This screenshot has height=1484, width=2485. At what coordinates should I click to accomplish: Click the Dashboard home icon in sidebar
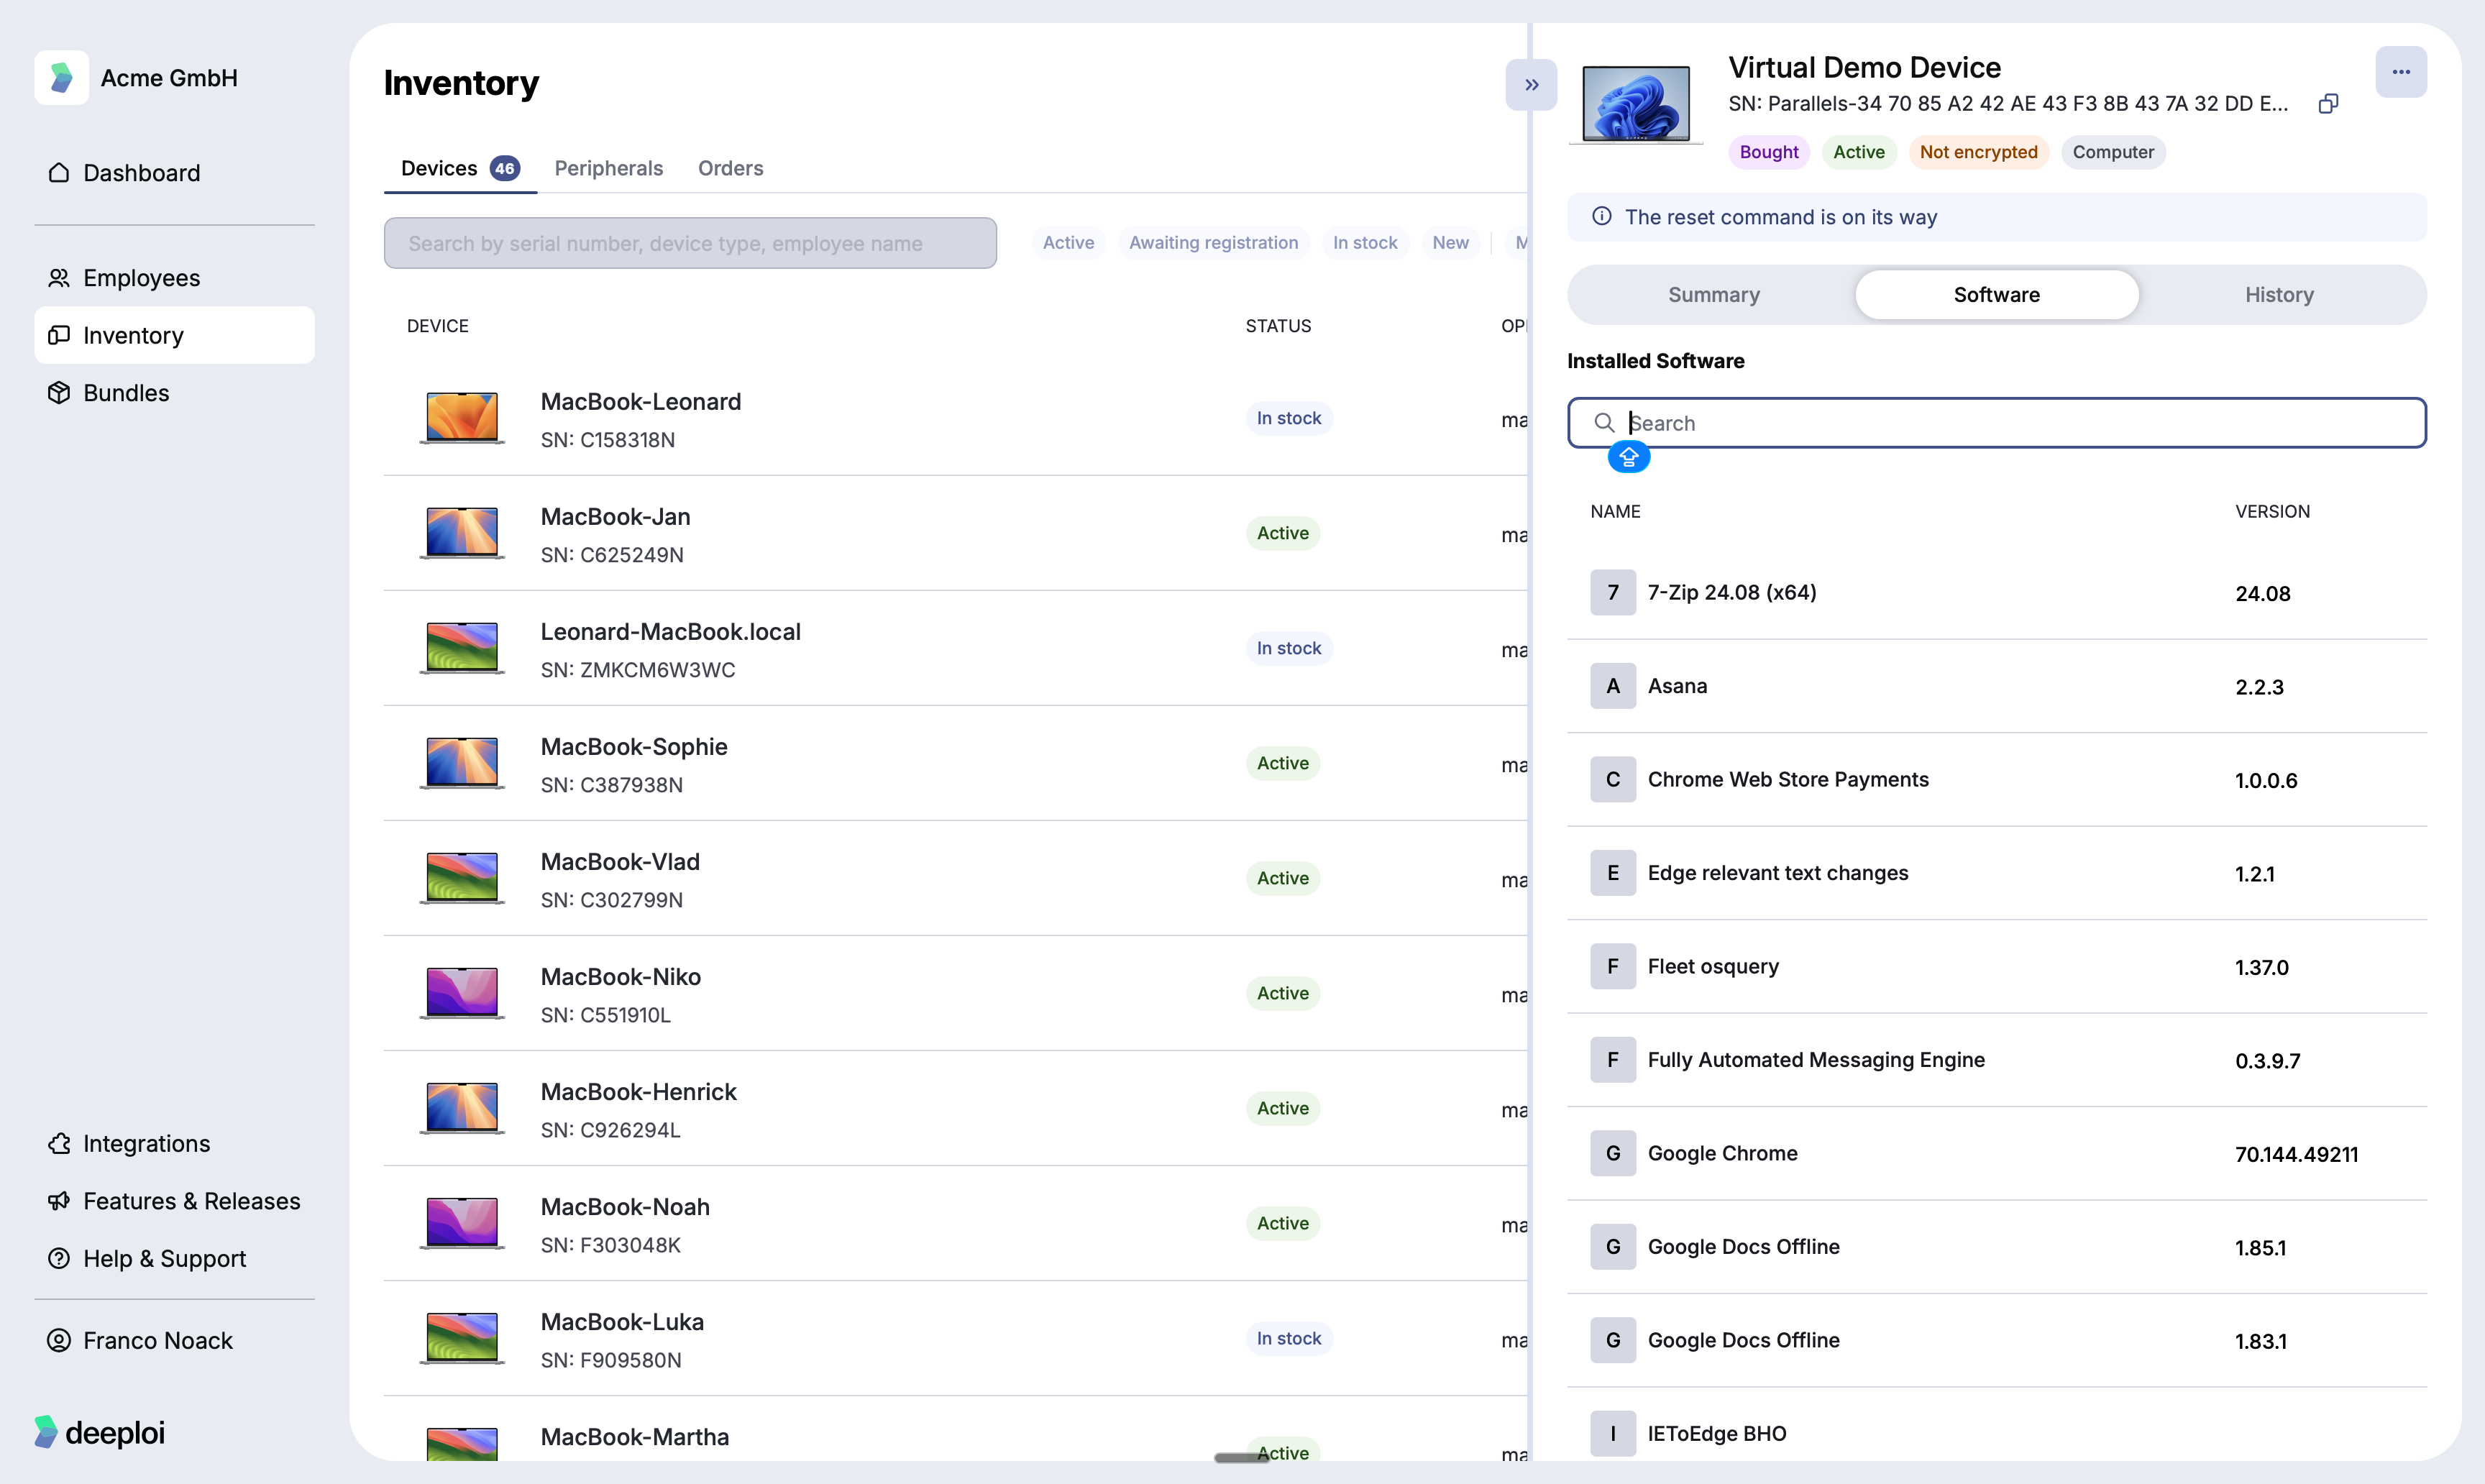click(x=59, y=173)
